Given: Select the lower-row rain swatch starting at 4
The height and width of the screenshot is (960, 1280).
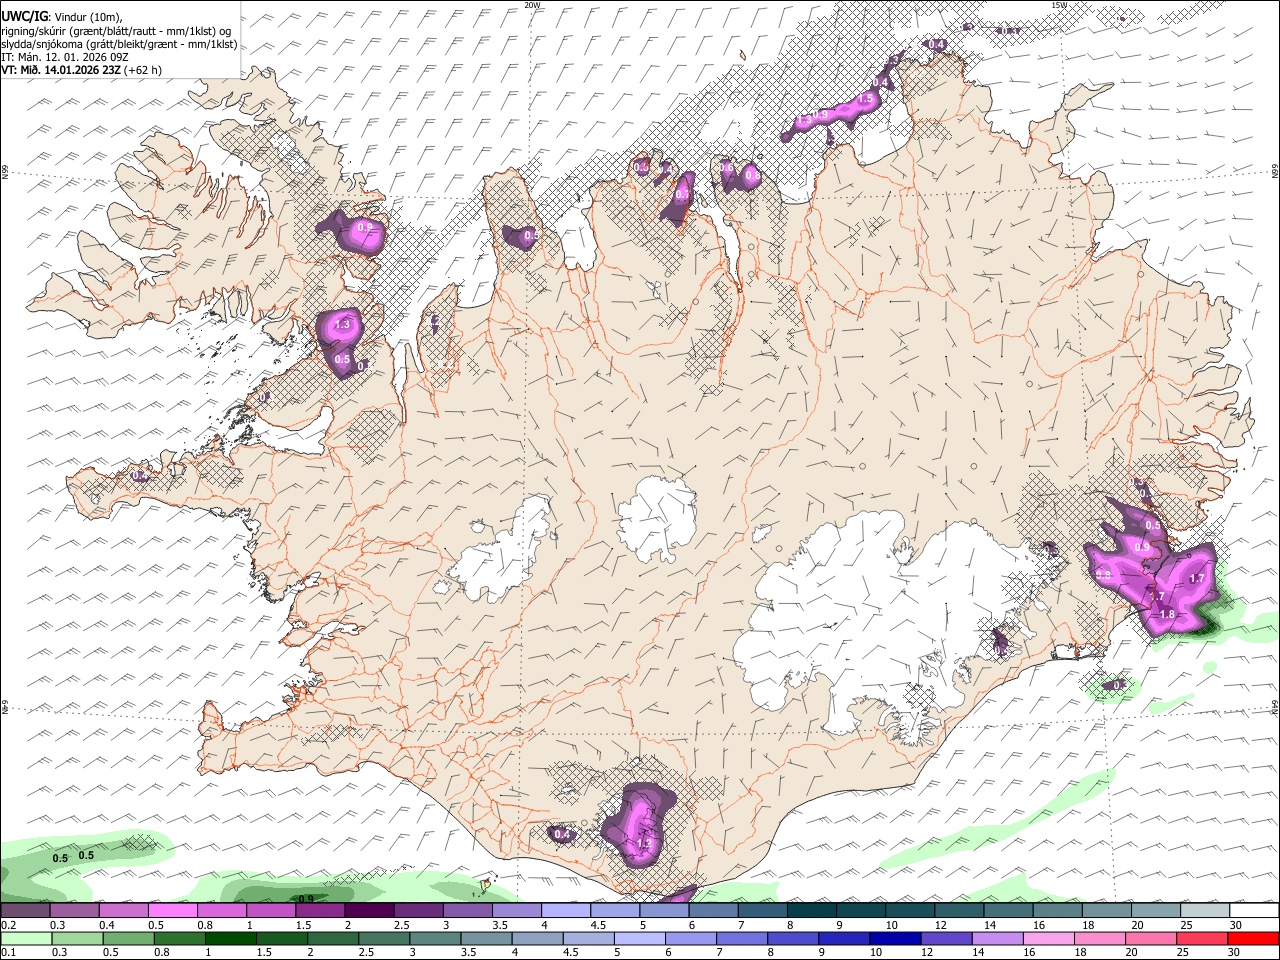Looking at the screenshot, I should tap(538, 939).
